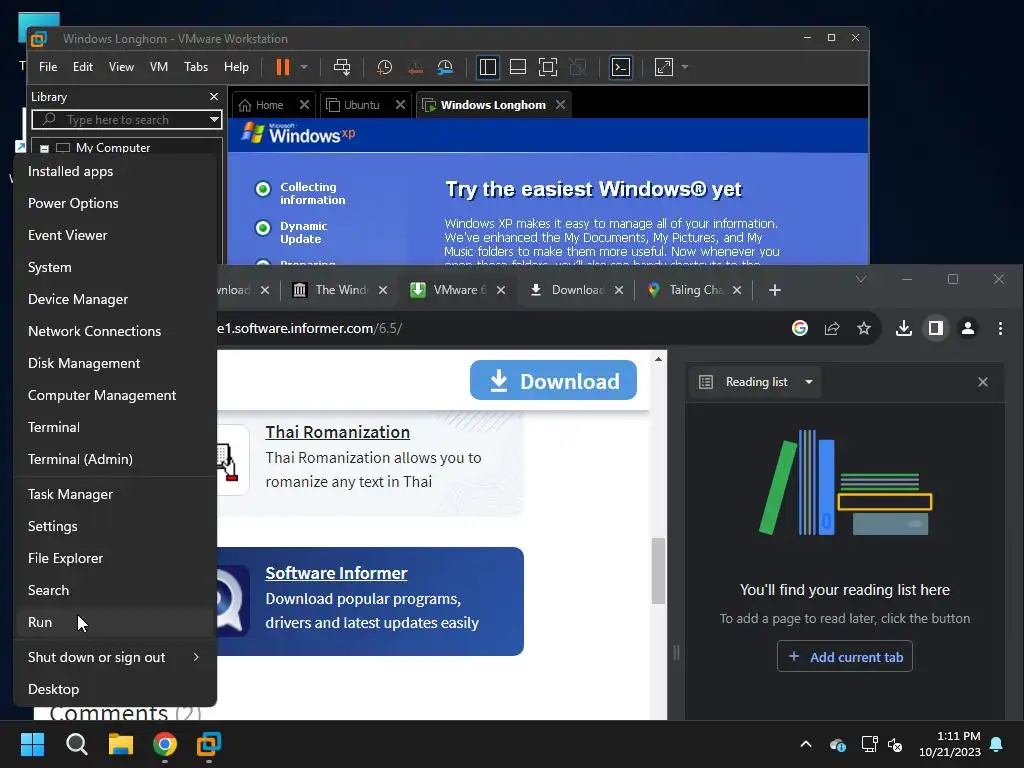Bookmark this page with the star icon
Screen dimensions: 1024x768
(863, 328)
